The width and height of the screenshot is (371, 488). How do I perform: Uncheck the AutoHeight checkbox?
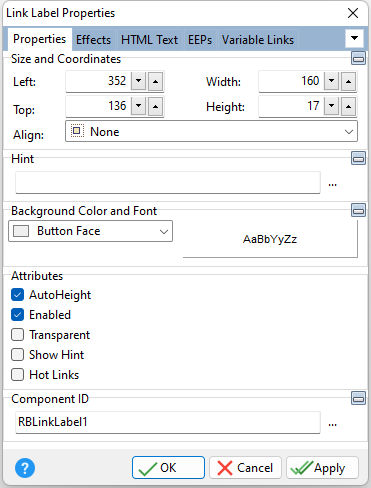pyautogui.click(x=17, y=295)
